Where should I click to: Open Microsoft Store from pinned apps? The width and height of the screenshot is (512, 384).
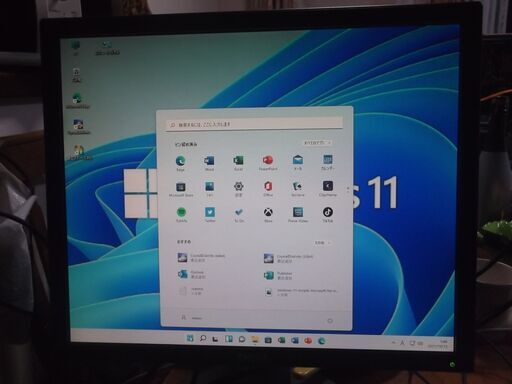coord(181,187)
